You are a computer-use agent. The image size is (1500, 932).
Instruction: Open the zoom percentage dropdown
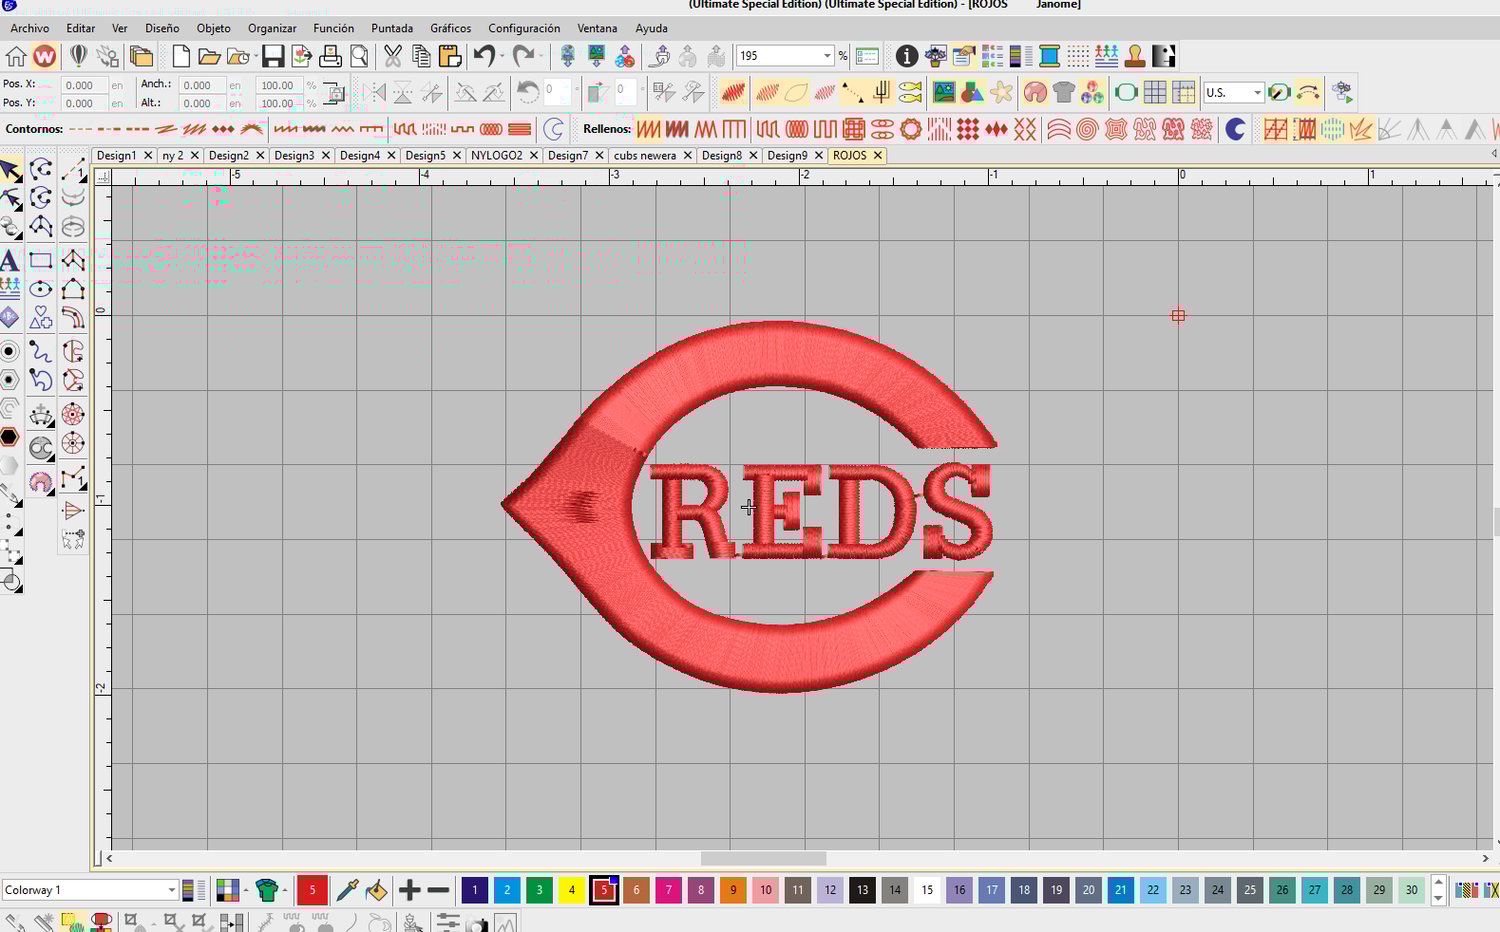(x=827, y=56)
